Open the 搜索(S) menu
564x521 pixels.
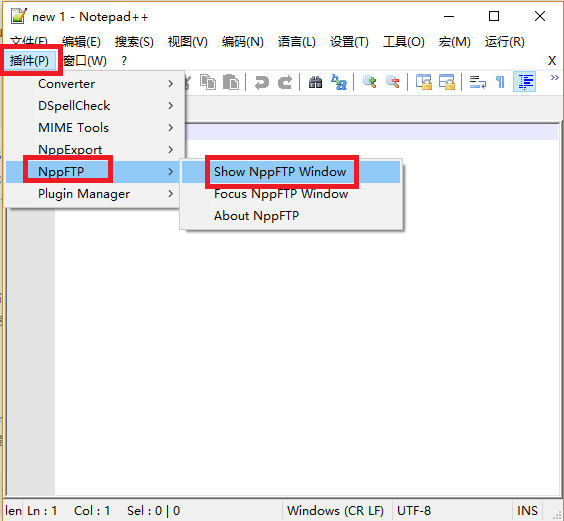tap(134, 42)
